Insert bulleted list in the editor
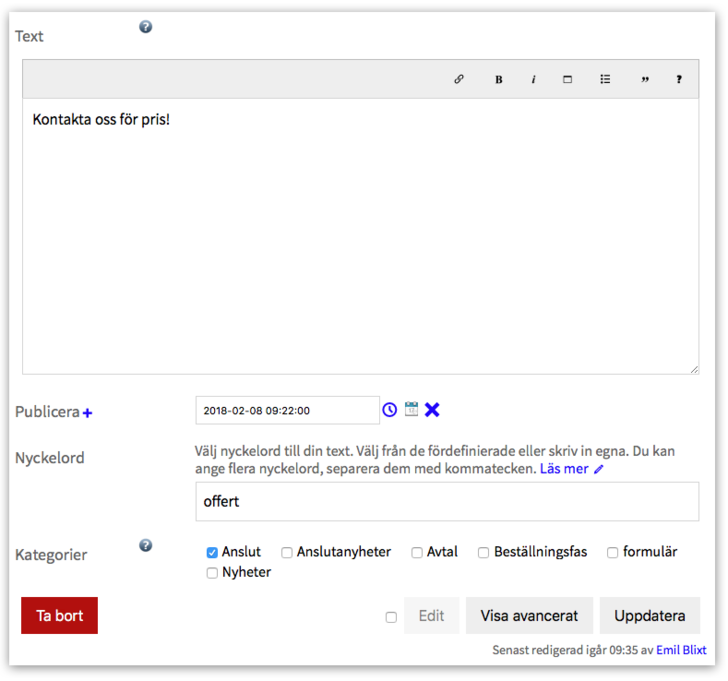This screenshot has height=681, width=728. tap(605, 80)
